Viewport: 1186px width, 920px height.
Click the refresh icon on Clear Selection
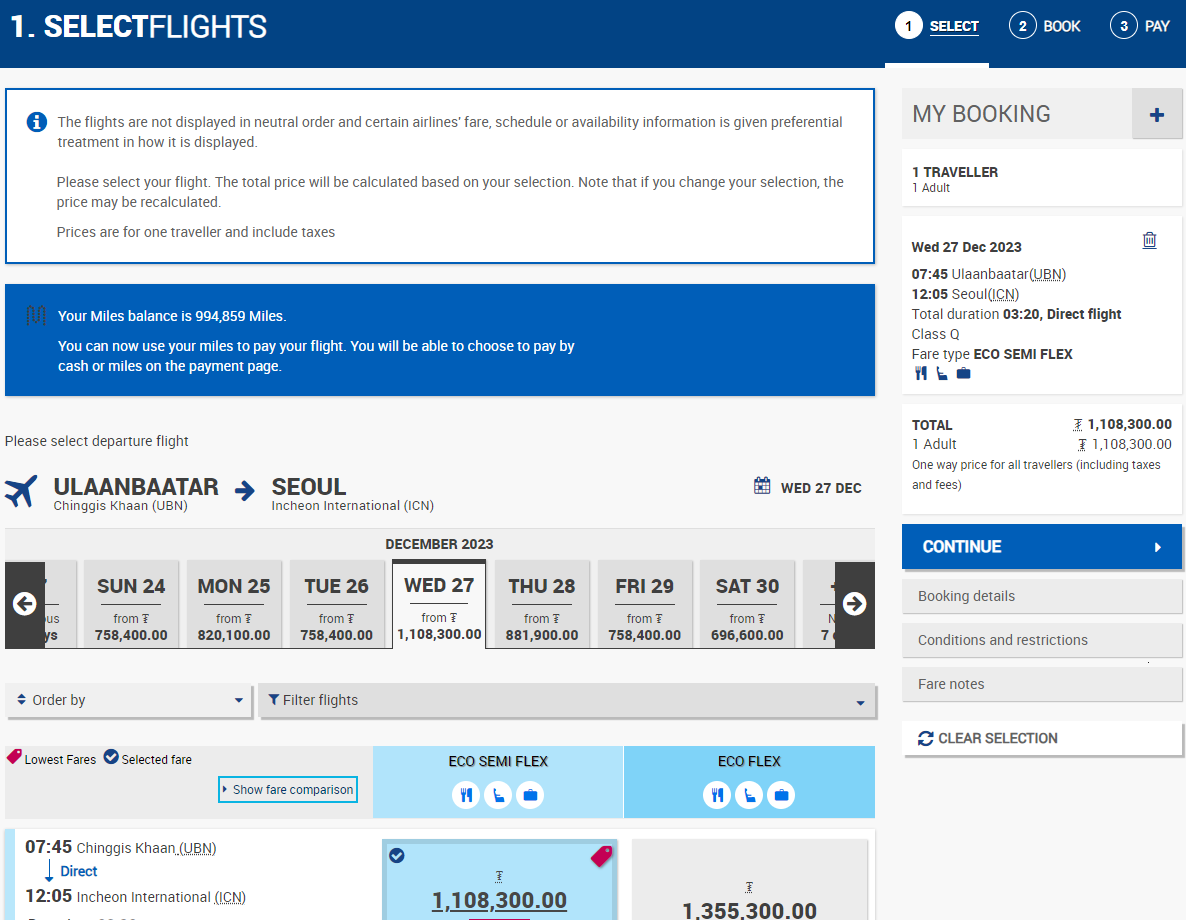coord(926,738)
